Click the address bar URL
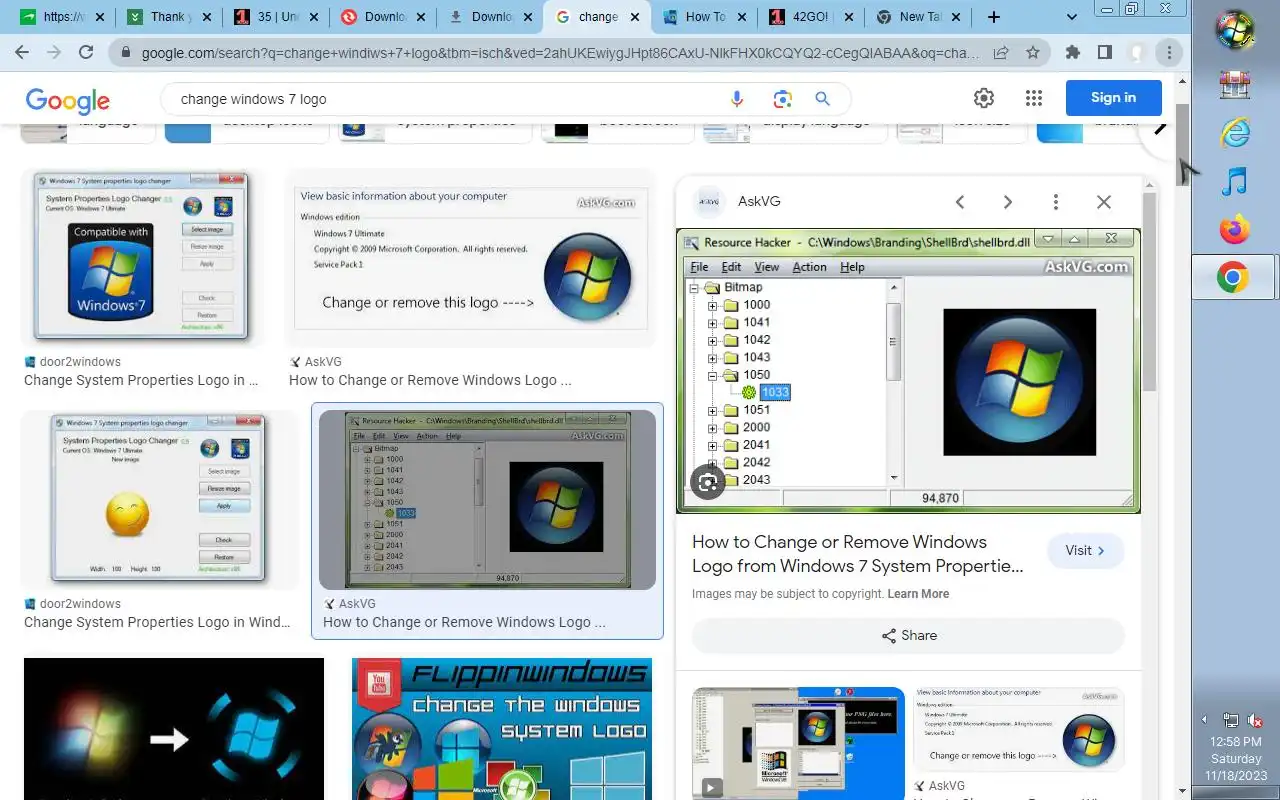 point(560,52)
